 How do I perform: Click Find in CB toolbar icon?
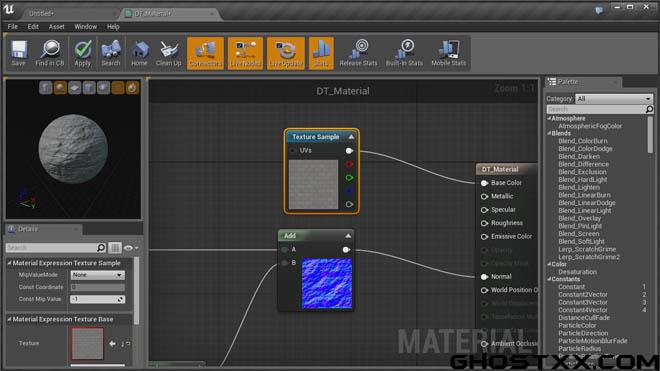[x=50, y=53]
